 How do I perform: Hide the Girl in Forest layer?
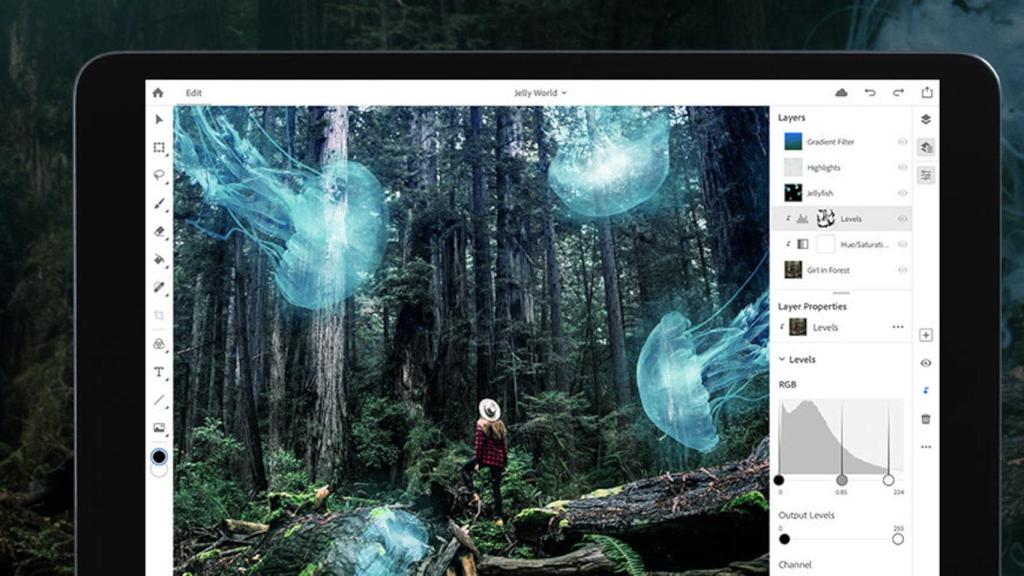902,270
